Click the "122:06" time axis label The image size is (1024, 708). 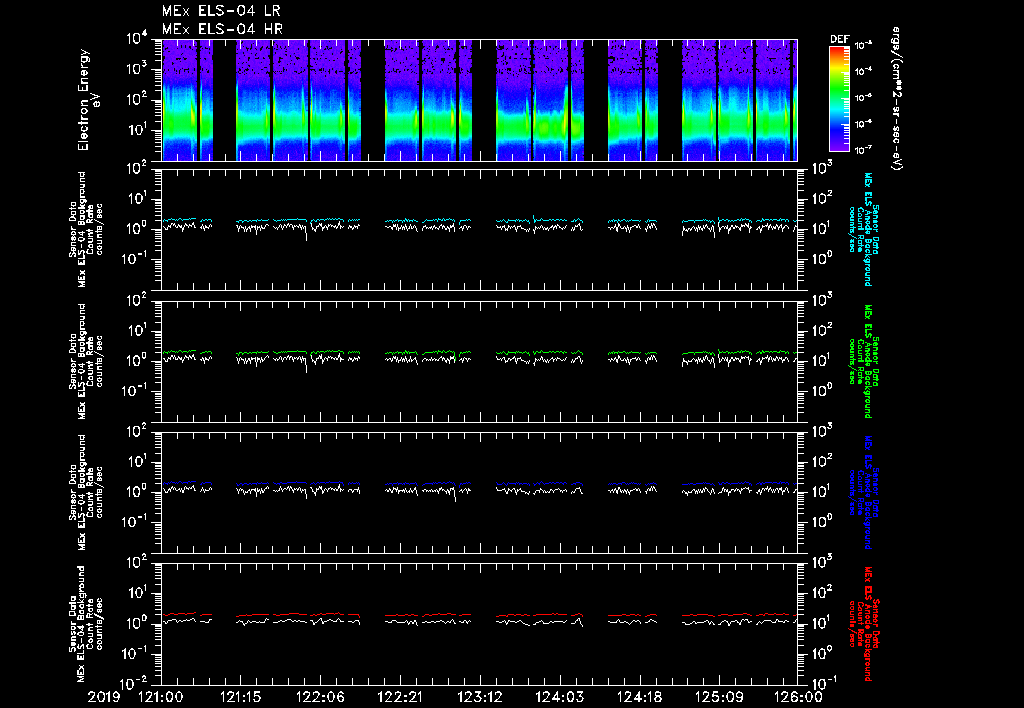321,697
